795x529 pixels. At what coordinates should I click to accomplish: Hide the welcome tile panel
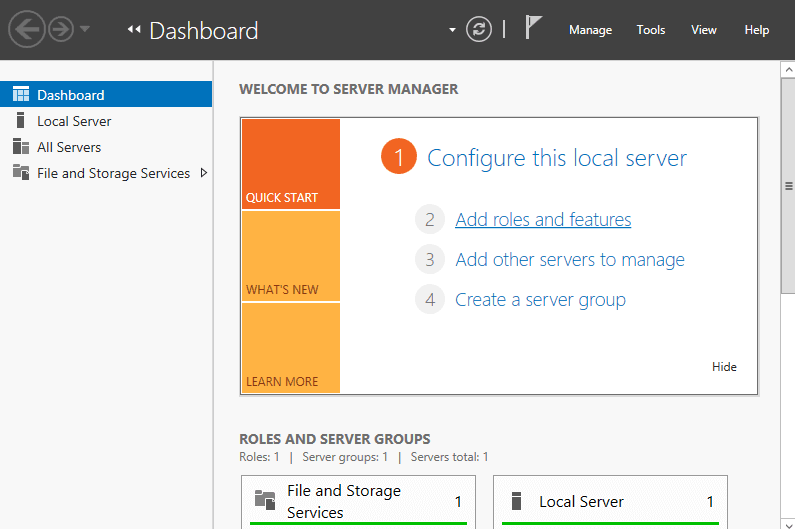click(x=724, y=367)
